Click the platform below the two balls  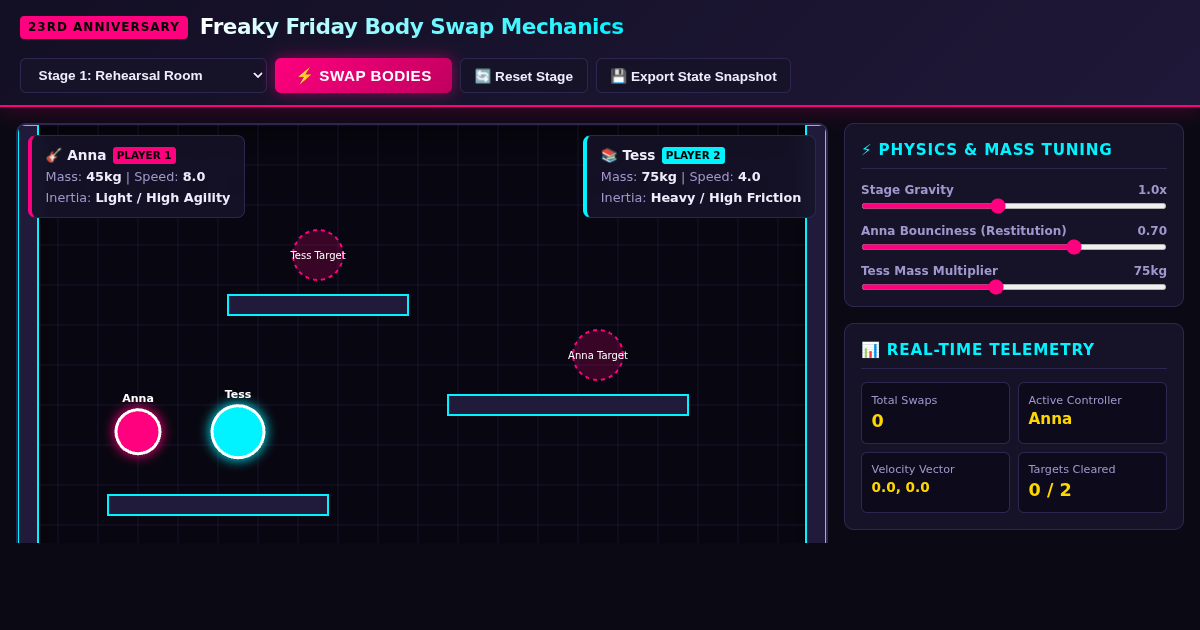tap(218, 505)
